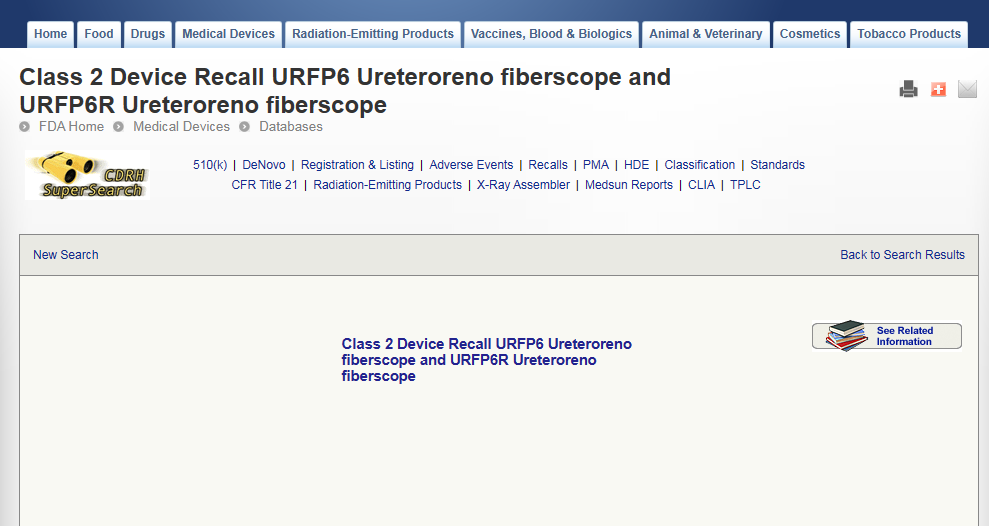Viewport: 989px width, 526px height.
Task: Click the arrow bullet before FDA Home
Action: pos(25,127)
